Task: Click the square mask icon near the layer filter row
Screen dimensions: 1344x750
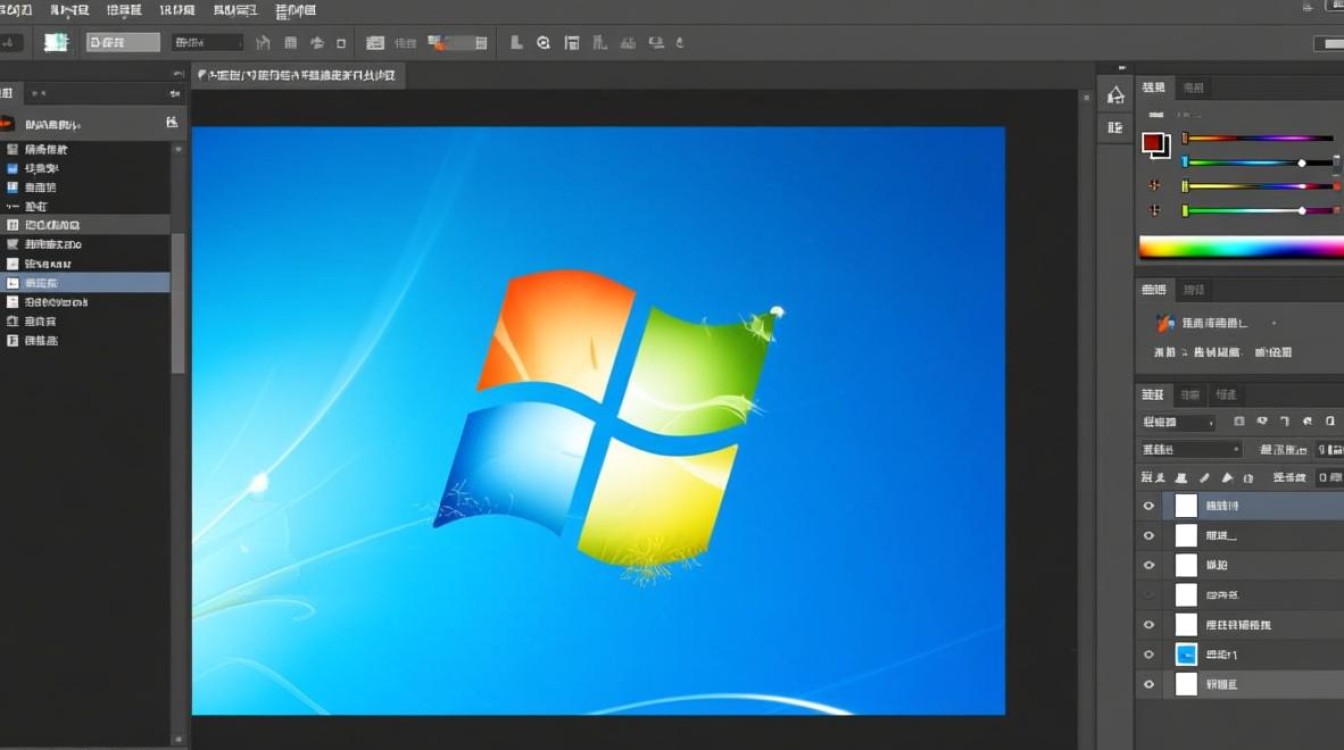Action: click(1238, 422)
